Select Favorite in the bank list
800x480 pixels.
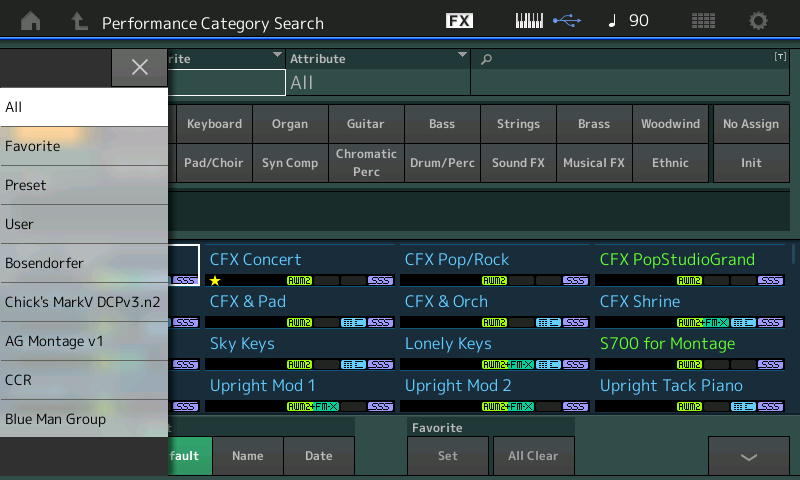(84, 146)
